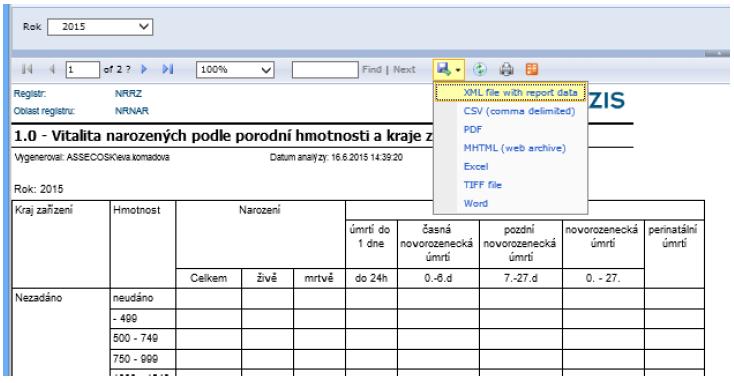Click the report title '1.0 - Vitalita narozených'
Image resolution: width=734 pixels, height=383 pixels.
(223, 136)
